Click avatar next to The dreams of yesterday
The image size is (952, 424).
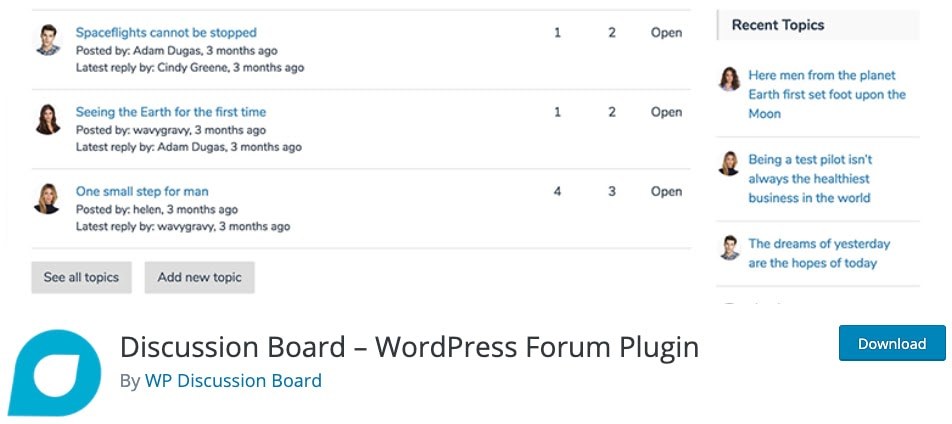pos(730,247)
